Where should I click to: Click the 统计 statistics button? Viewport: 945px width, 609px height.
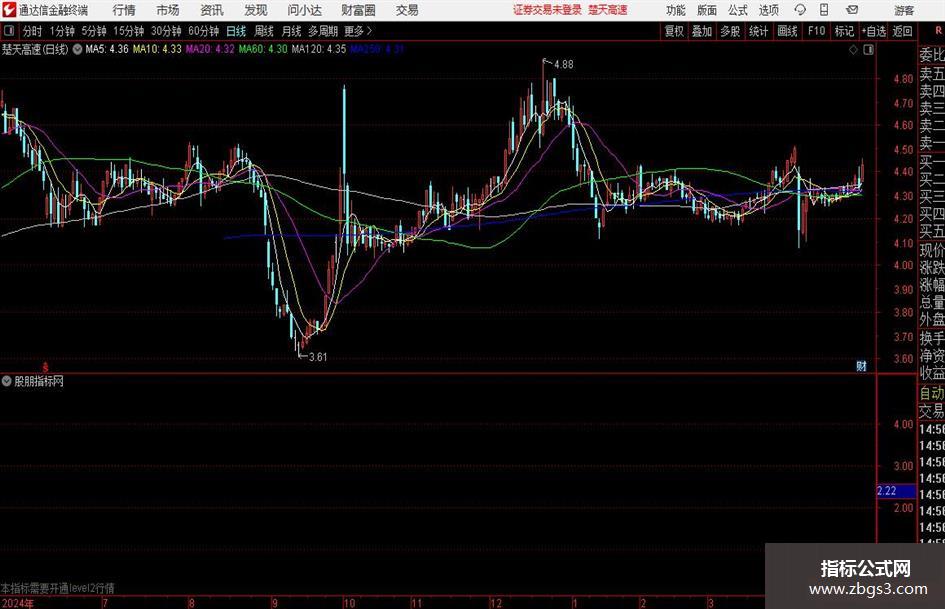click(x=758, y=31)
